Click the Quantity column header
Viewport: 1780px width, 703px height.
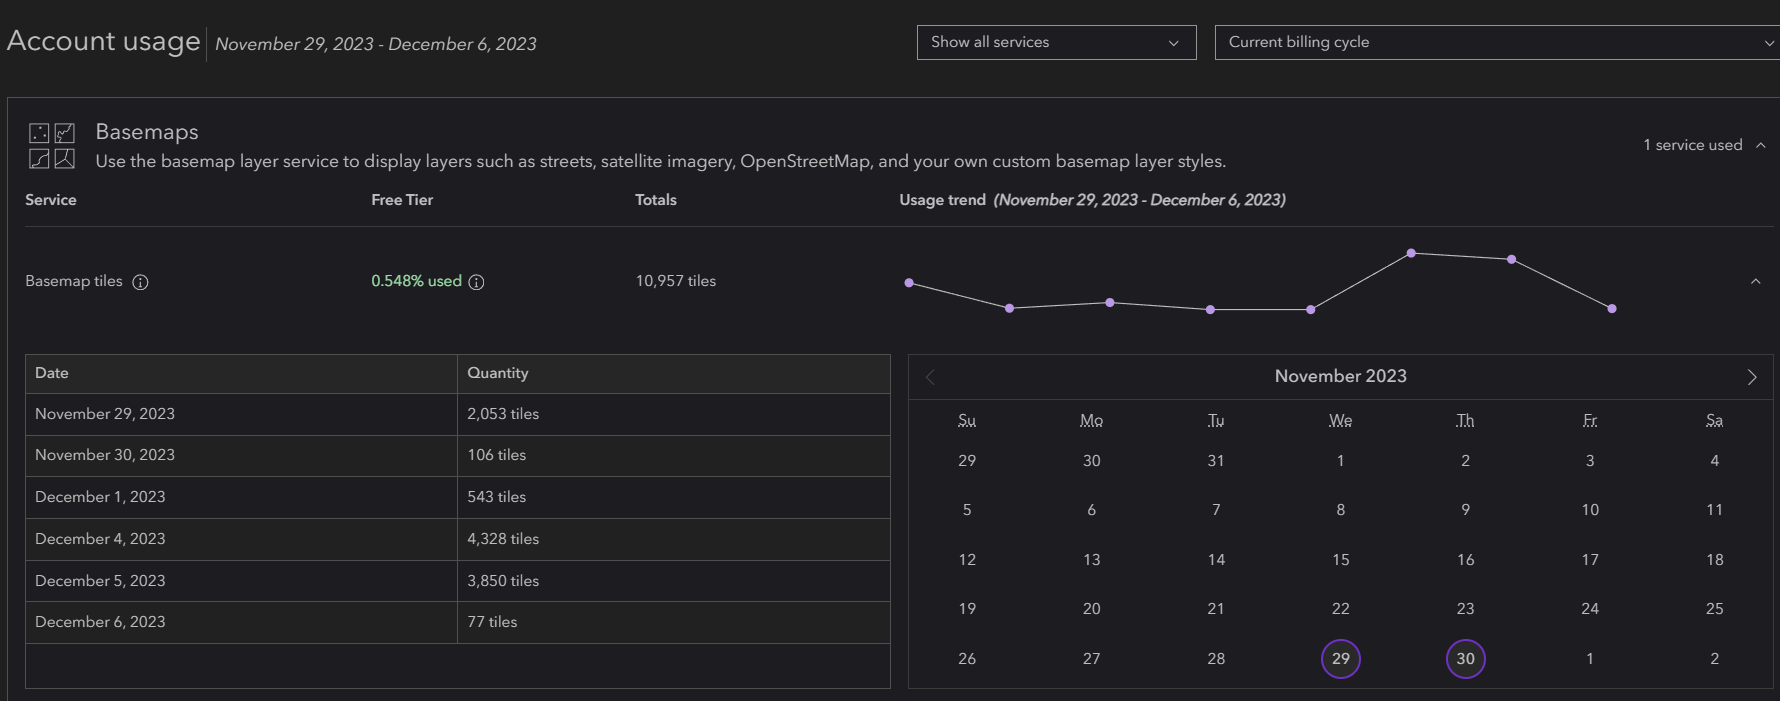tap(497, 373)
